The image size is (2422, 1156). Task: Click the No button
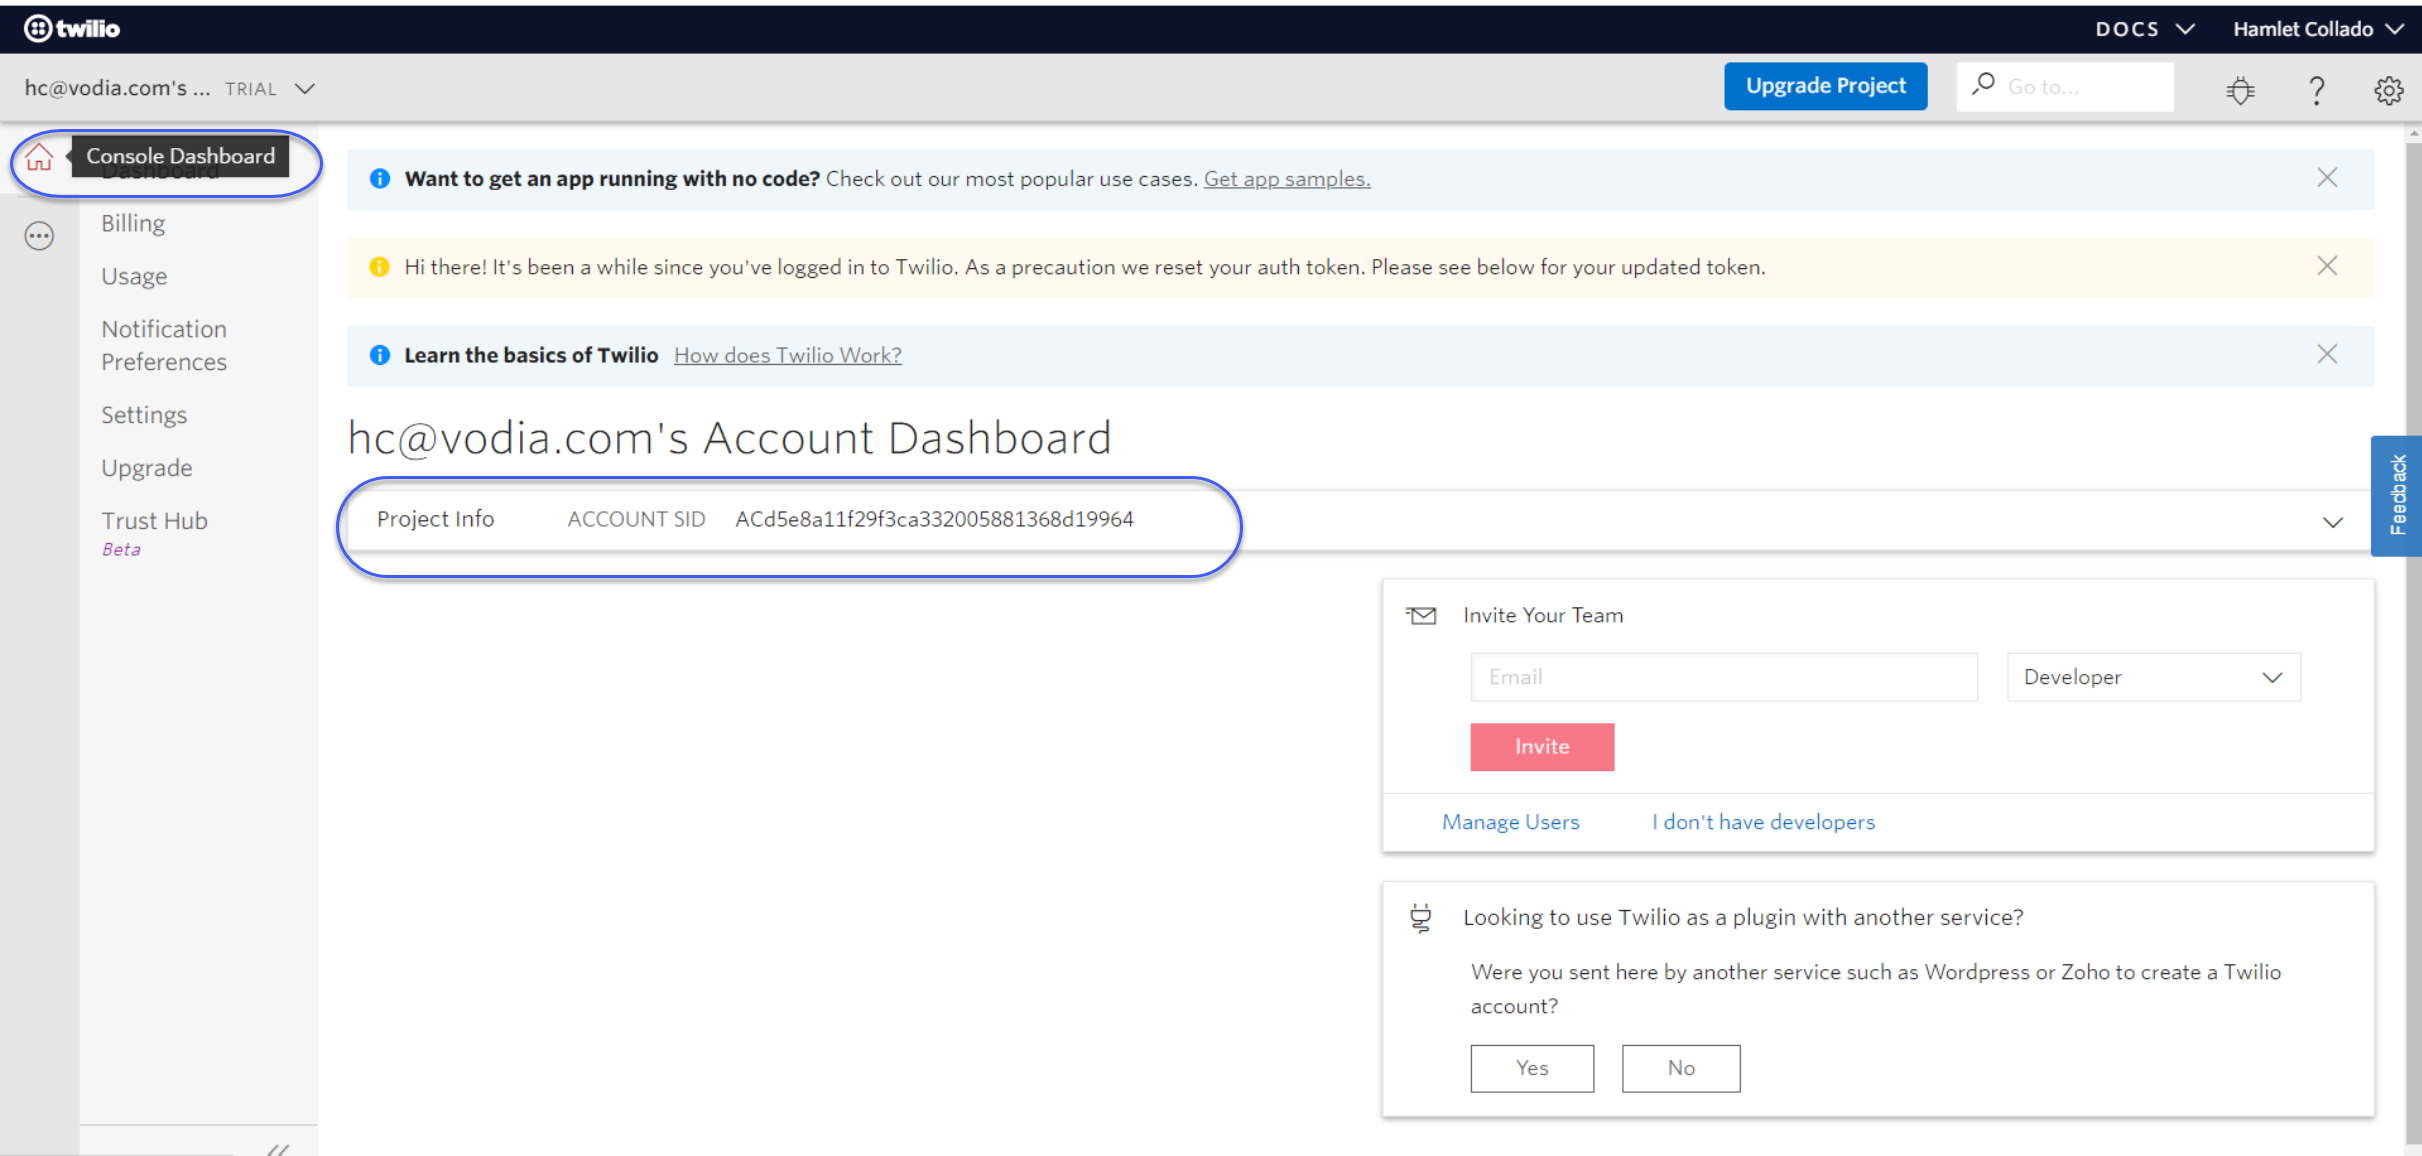click(1680, 1068)
